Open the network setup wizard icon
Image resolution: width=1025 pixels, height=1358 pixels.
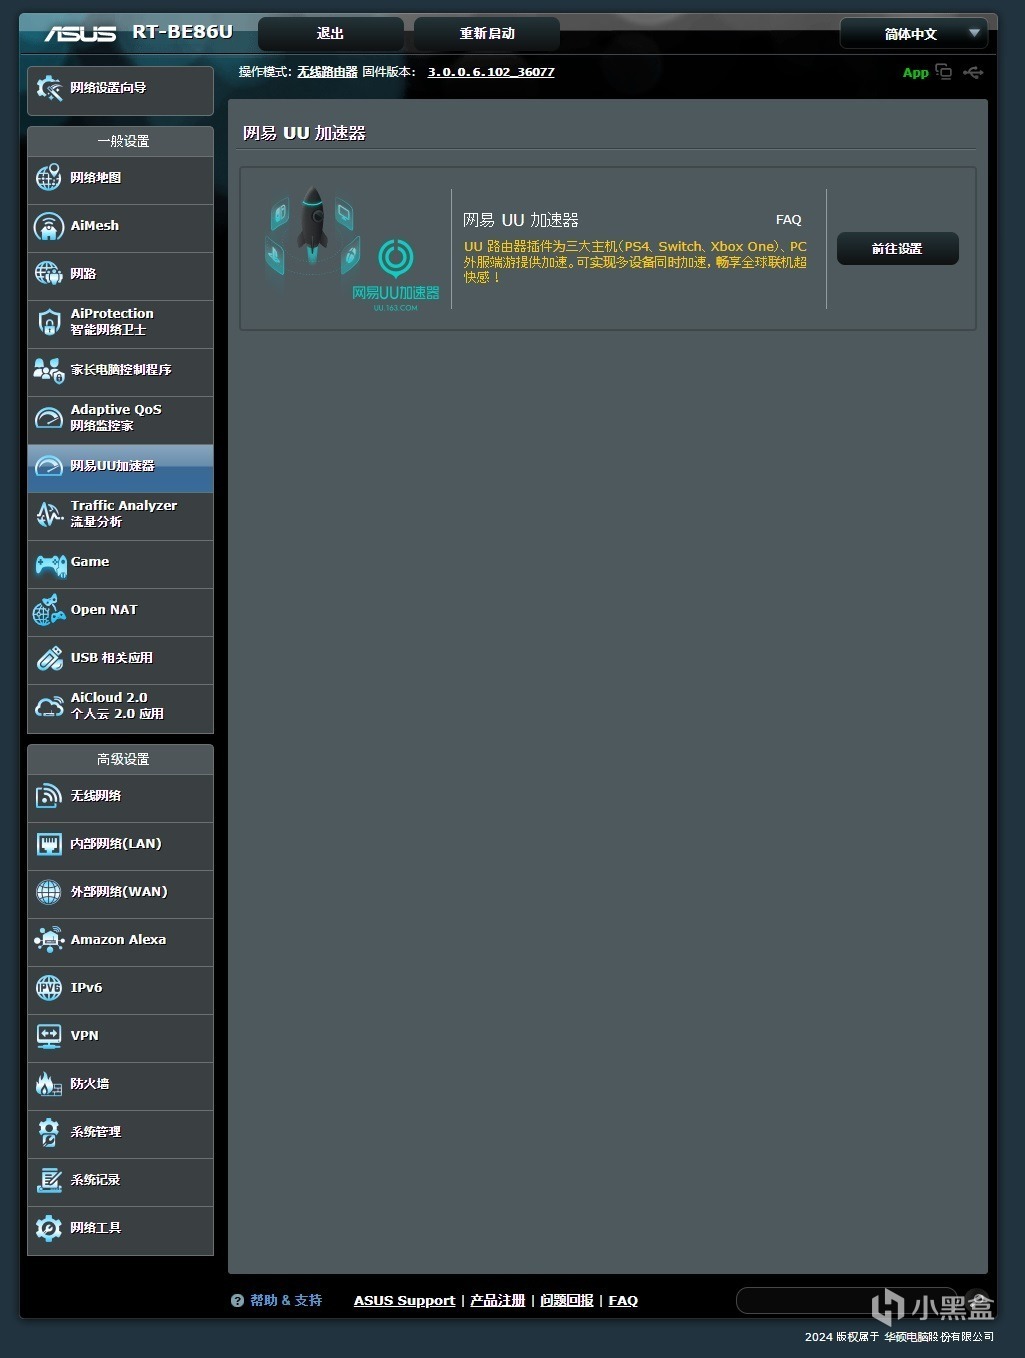[x=49, y=88]
